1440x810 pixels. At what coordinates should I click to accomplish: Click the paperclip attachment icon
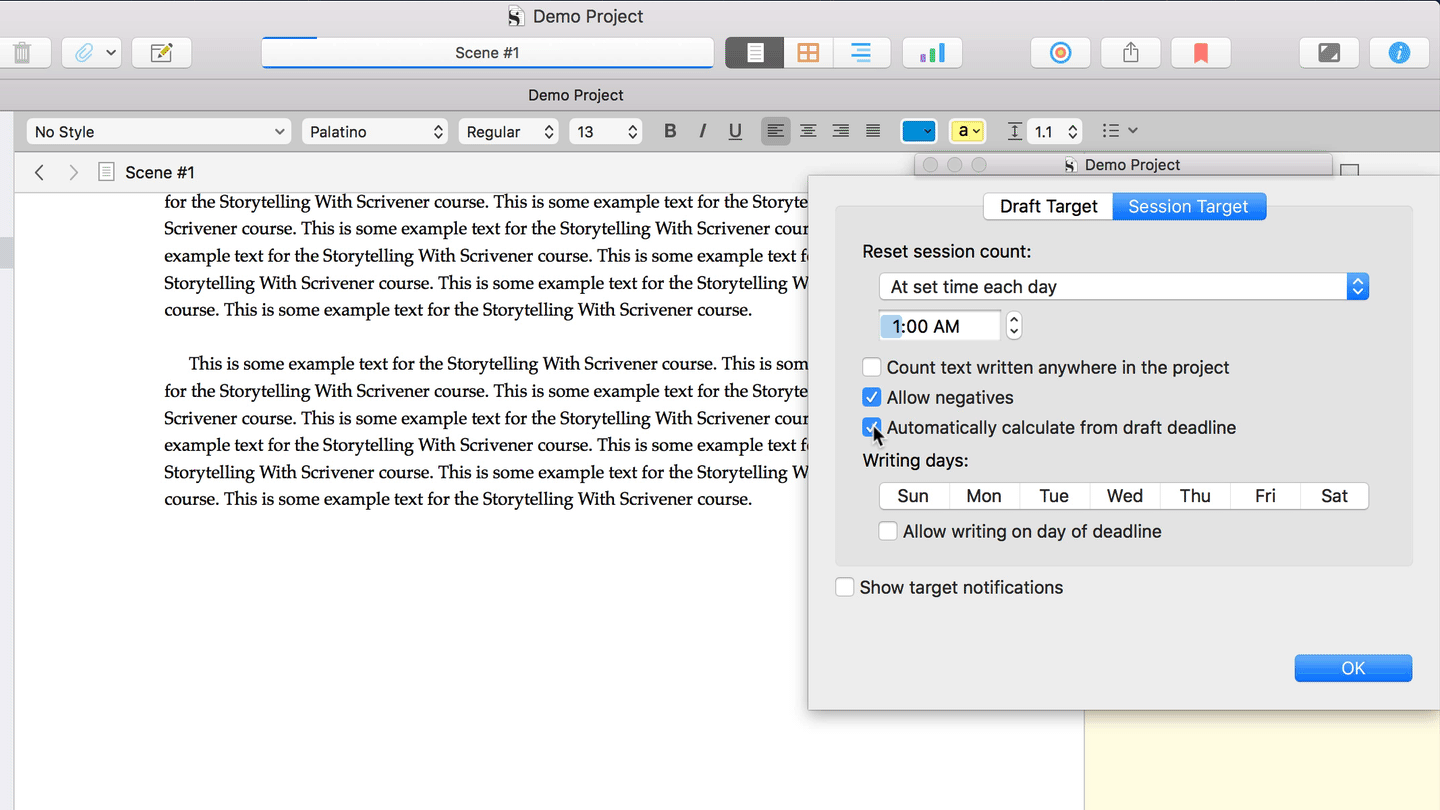point(84,53)
